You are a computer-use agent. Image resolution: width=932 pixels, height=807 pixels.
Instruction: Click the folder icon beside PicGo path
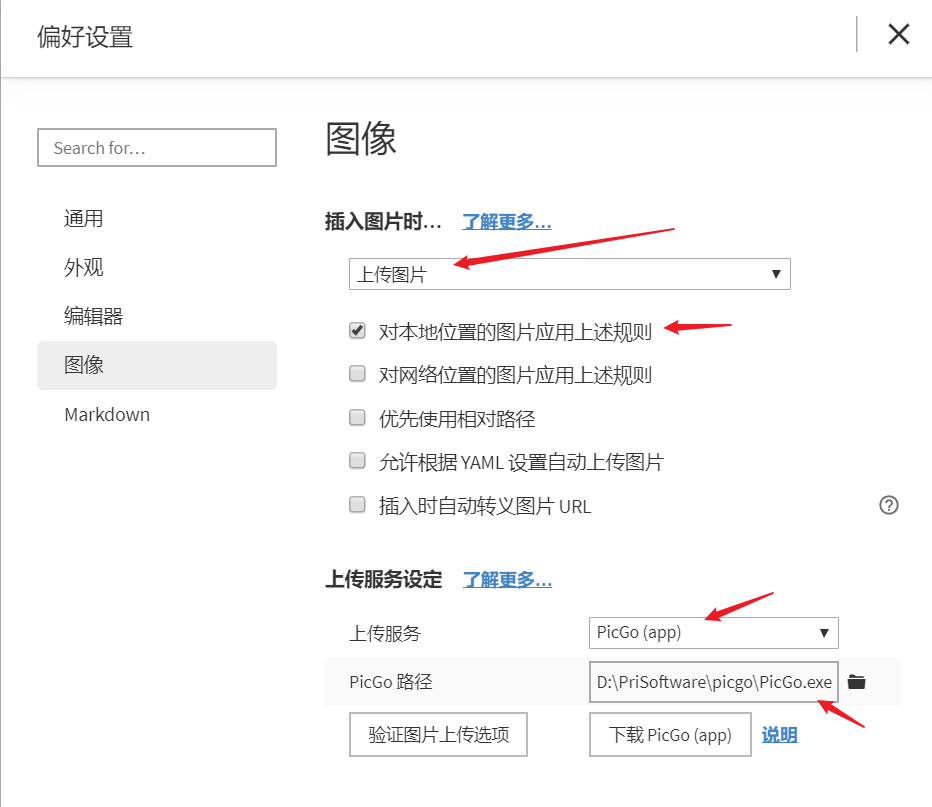856,682
